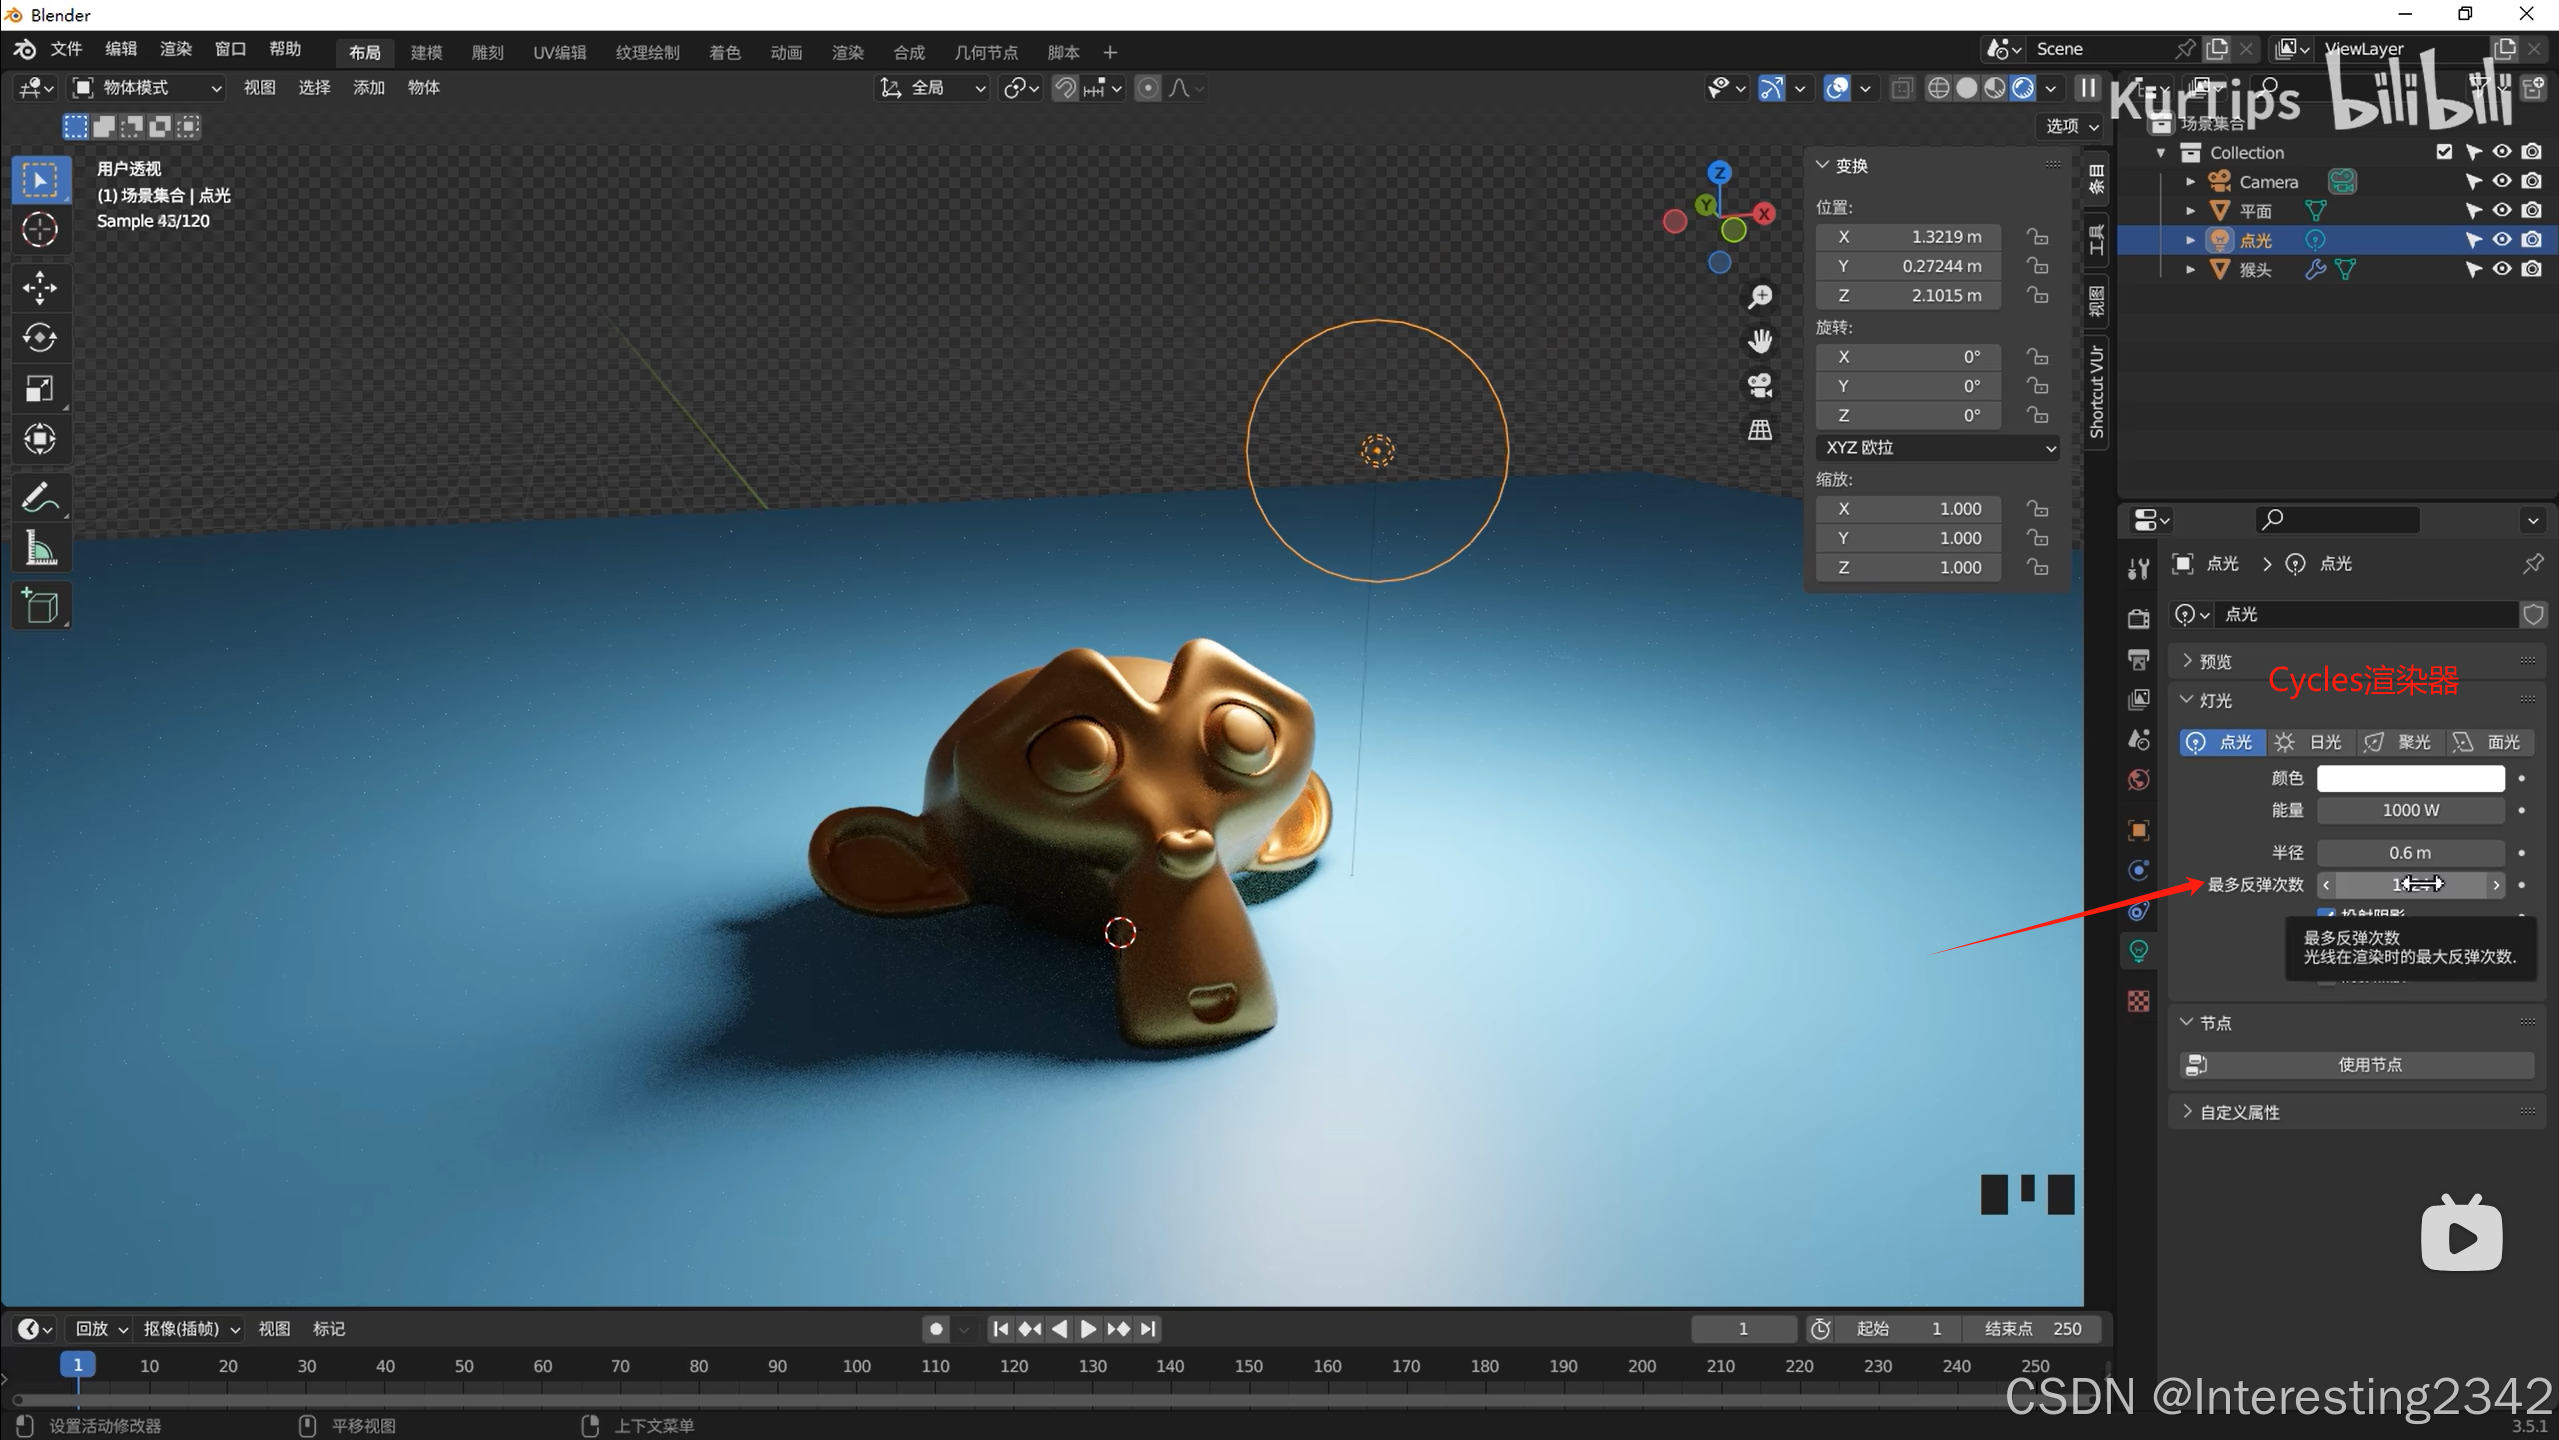The height and width of the screenshot is (1440, 2559).
Task: Choose the Annotate pencil tool
Action: [40, 498]
